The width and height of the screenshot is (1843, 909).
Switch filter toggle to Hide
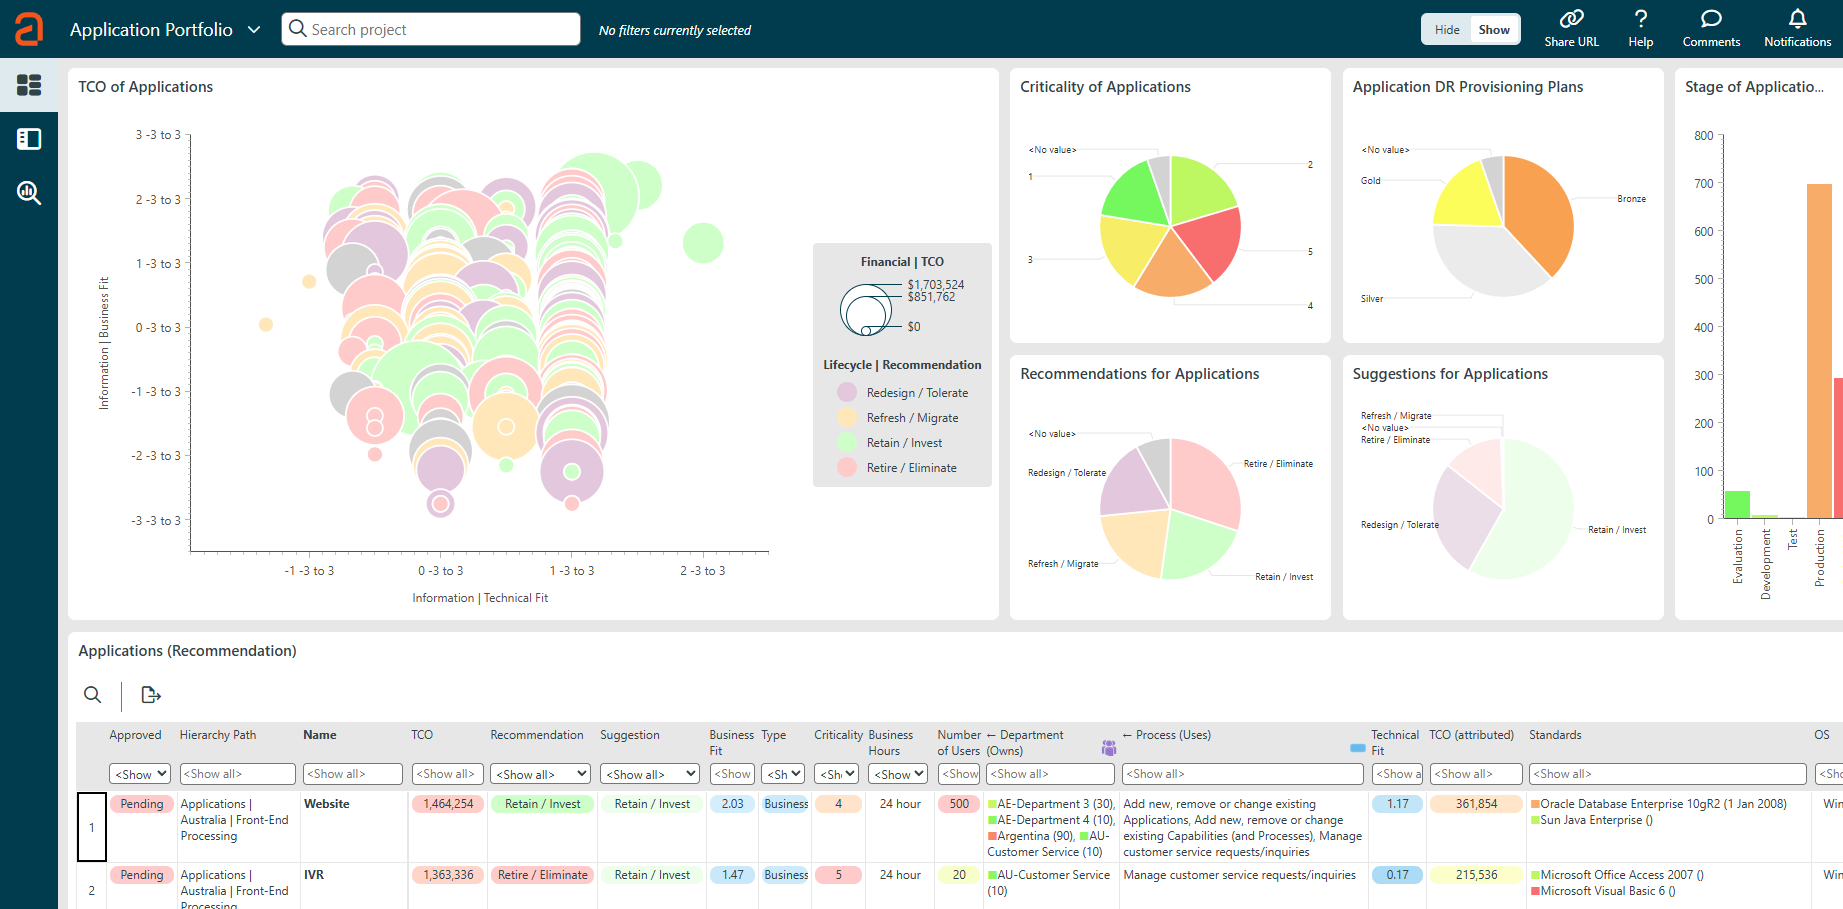click(1447, 30)
